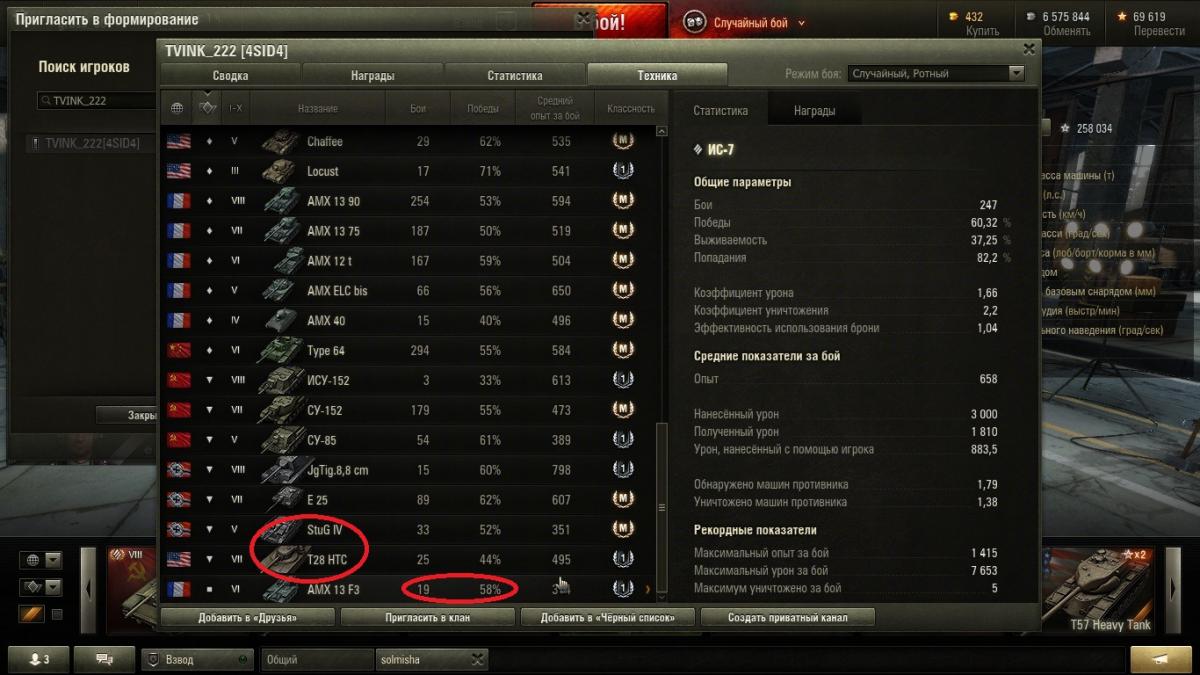Open the contacts icon showing 3 online
The height and width of the screenshot is (675, 1200).
[39, 659]
